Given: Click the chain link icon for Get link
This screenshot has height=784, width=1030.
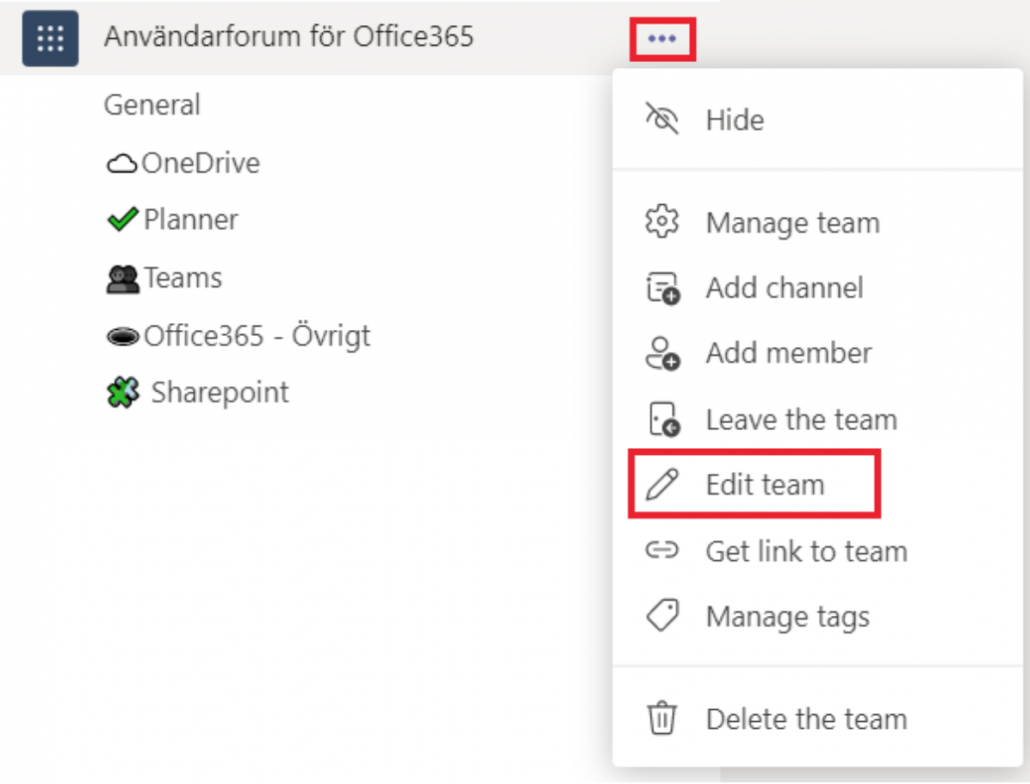Looking at the screenshot, I should 662,550.
